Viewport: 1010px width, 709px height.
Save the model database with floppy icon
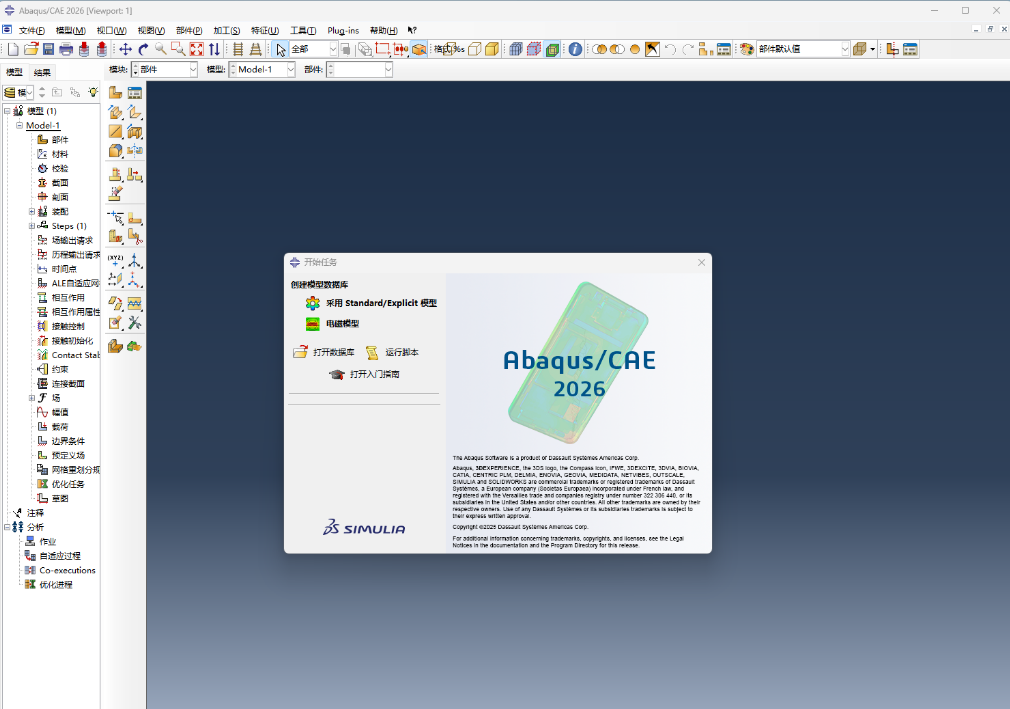pos(48,49)
